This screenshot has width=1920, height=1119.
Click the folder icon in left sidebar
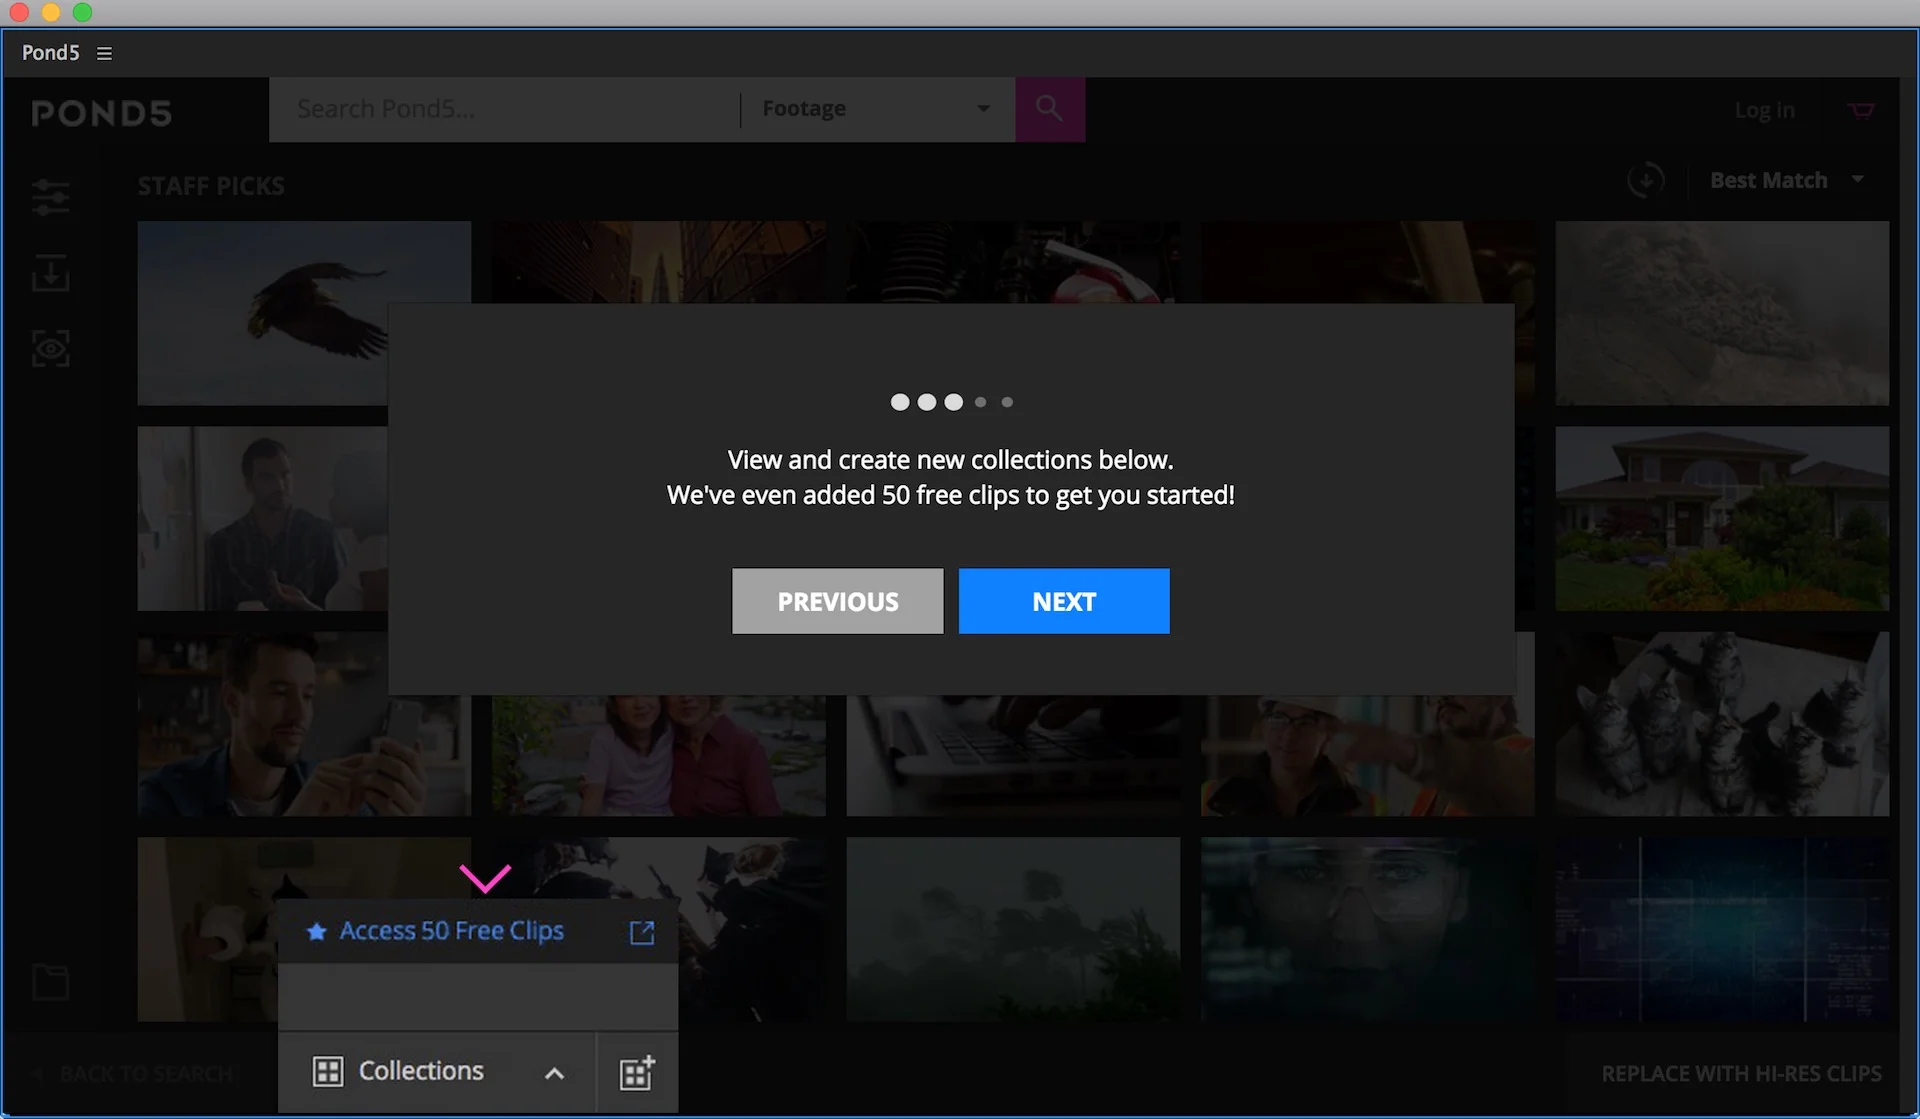click(50, 982)
